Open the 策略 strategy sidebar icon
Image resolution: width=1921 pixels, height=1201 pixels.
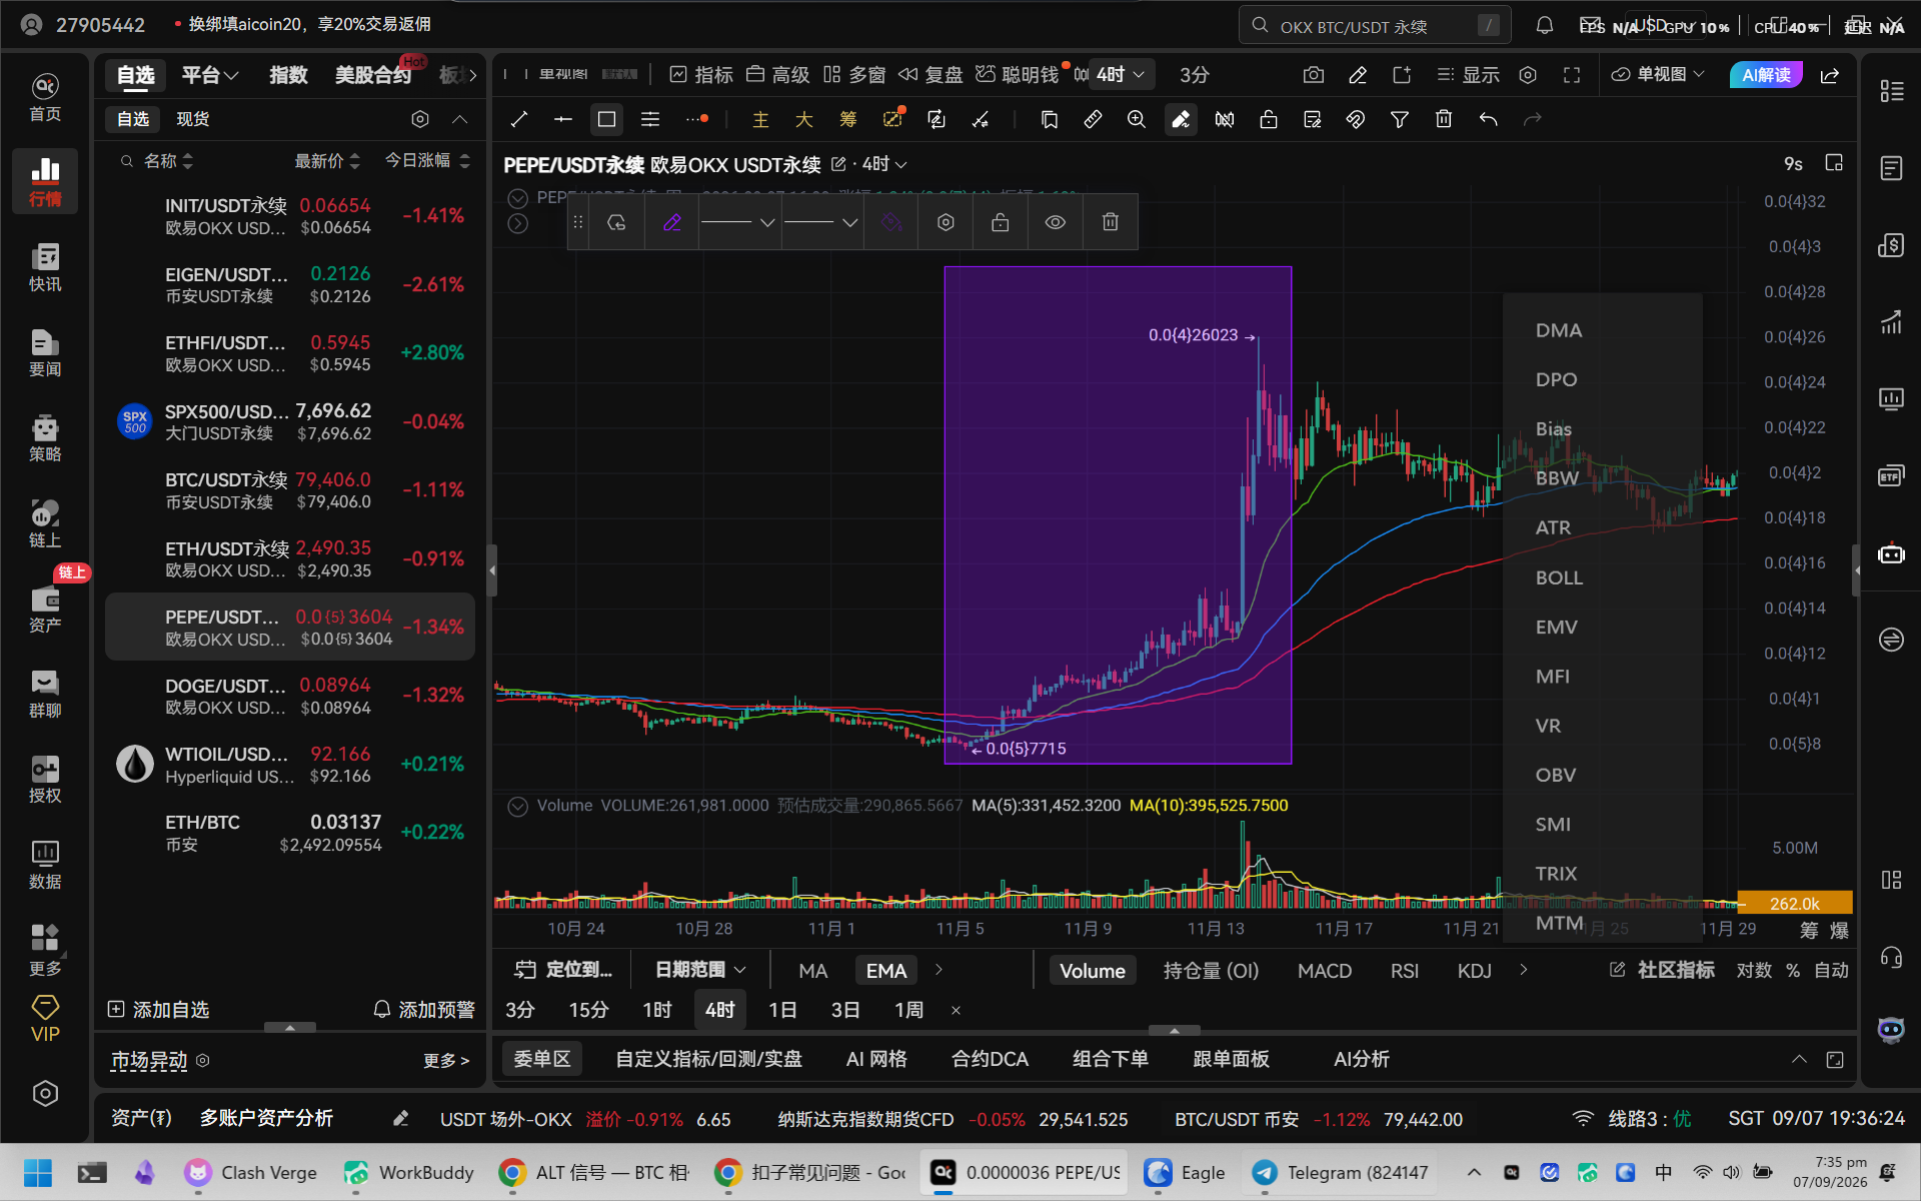pyautogui.click(x=45, y=438)
